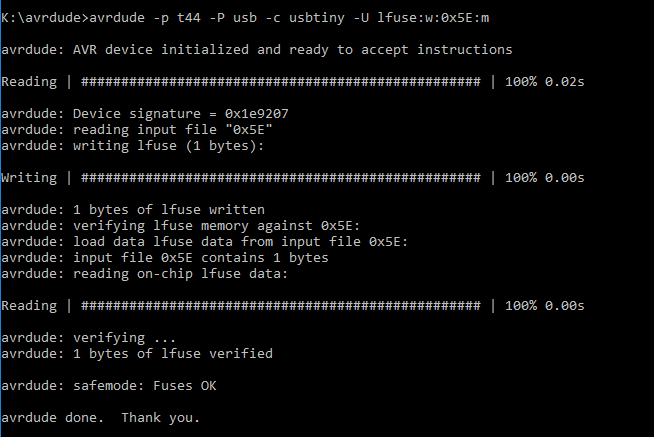Click the 'avrdude done. Thank you.' line
Screen dimensions: 654x437
101,418
